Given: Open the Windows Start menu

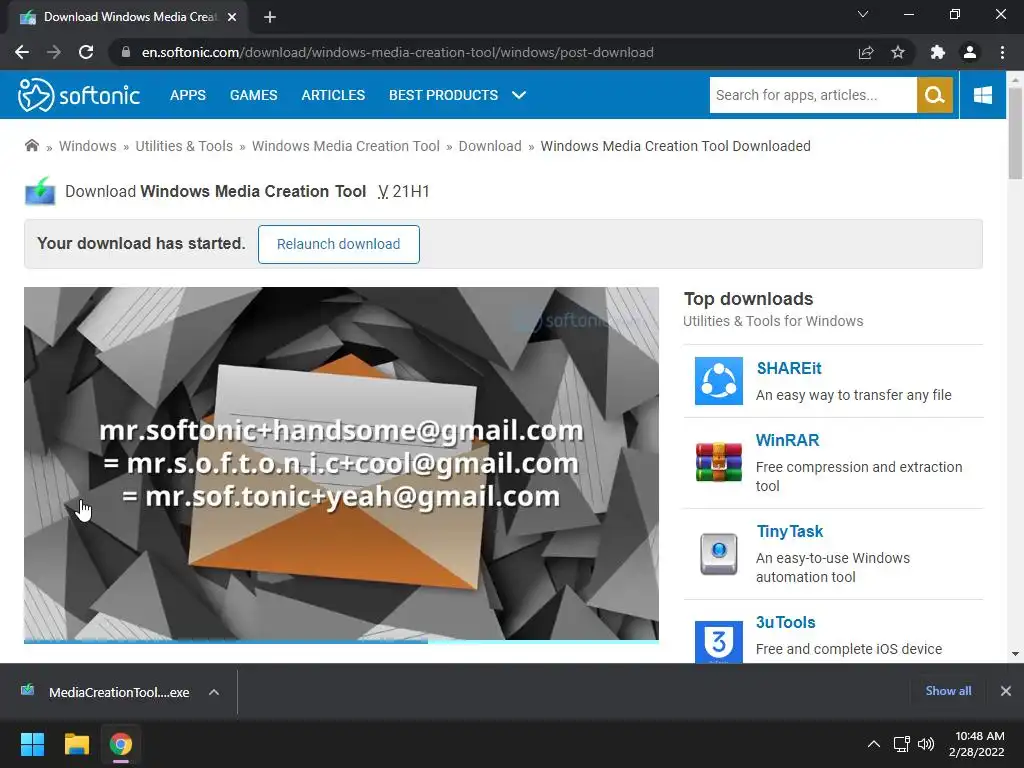Looking at the screenshot, I should coord(32,744).
